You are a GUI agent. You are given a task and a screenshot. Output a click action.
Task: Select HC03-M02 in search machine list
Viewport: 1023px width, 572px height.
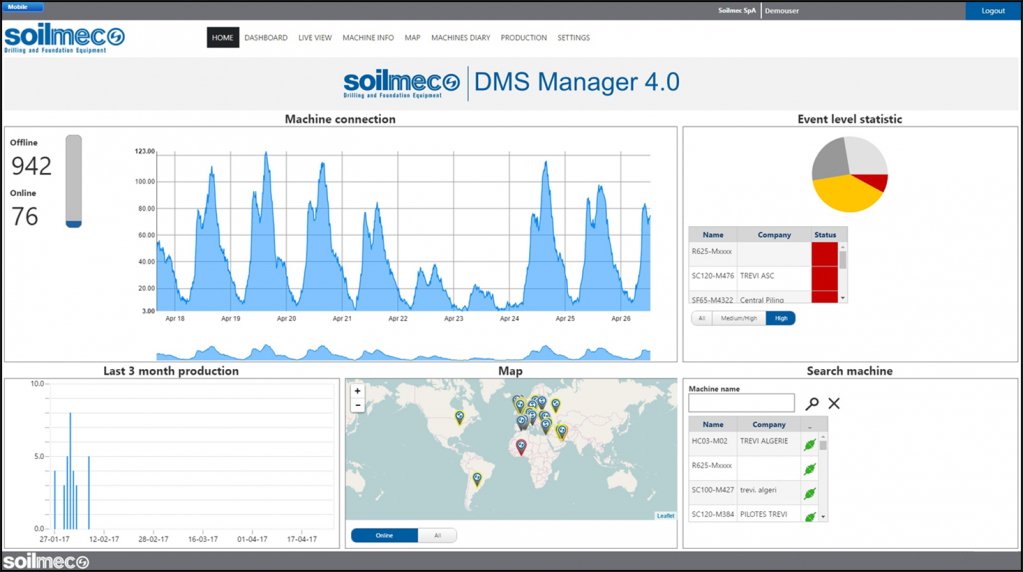[709, 442]
